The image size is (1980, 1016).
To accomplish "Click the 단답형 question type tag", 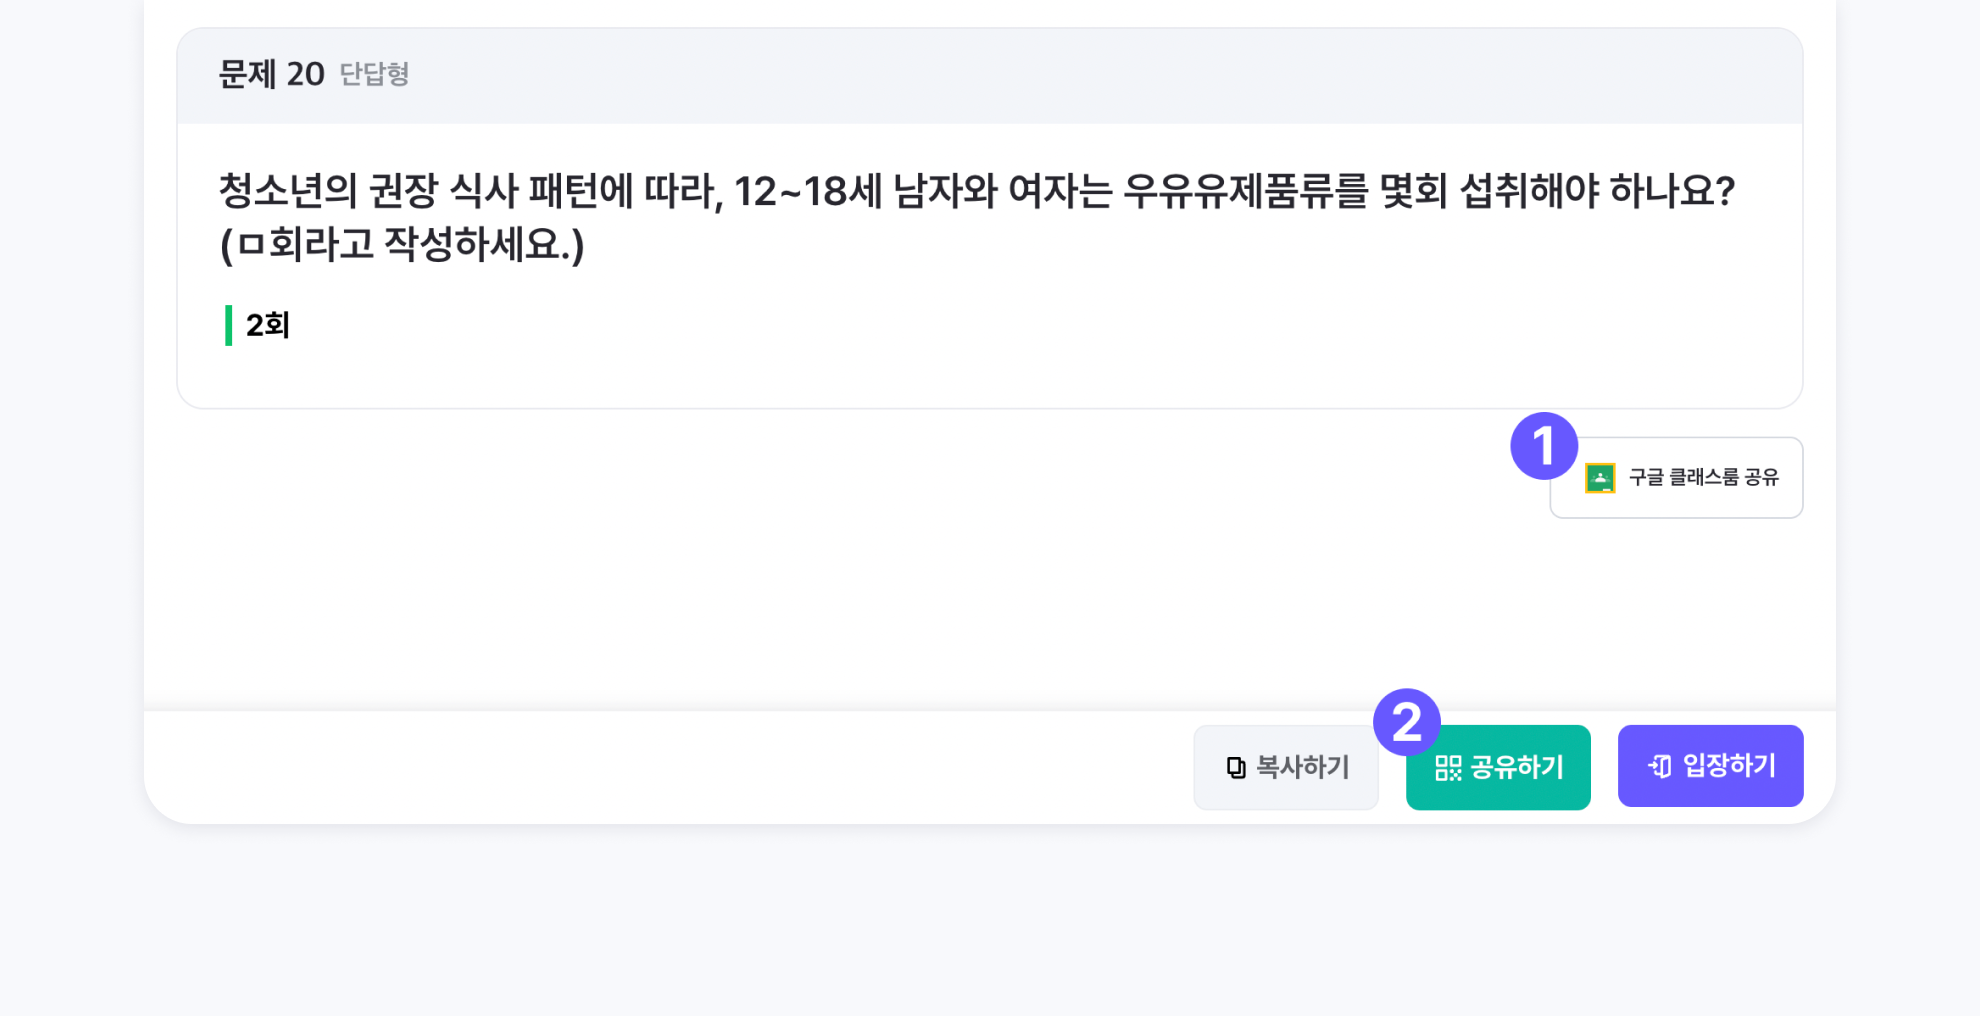I will click(374, 74).
